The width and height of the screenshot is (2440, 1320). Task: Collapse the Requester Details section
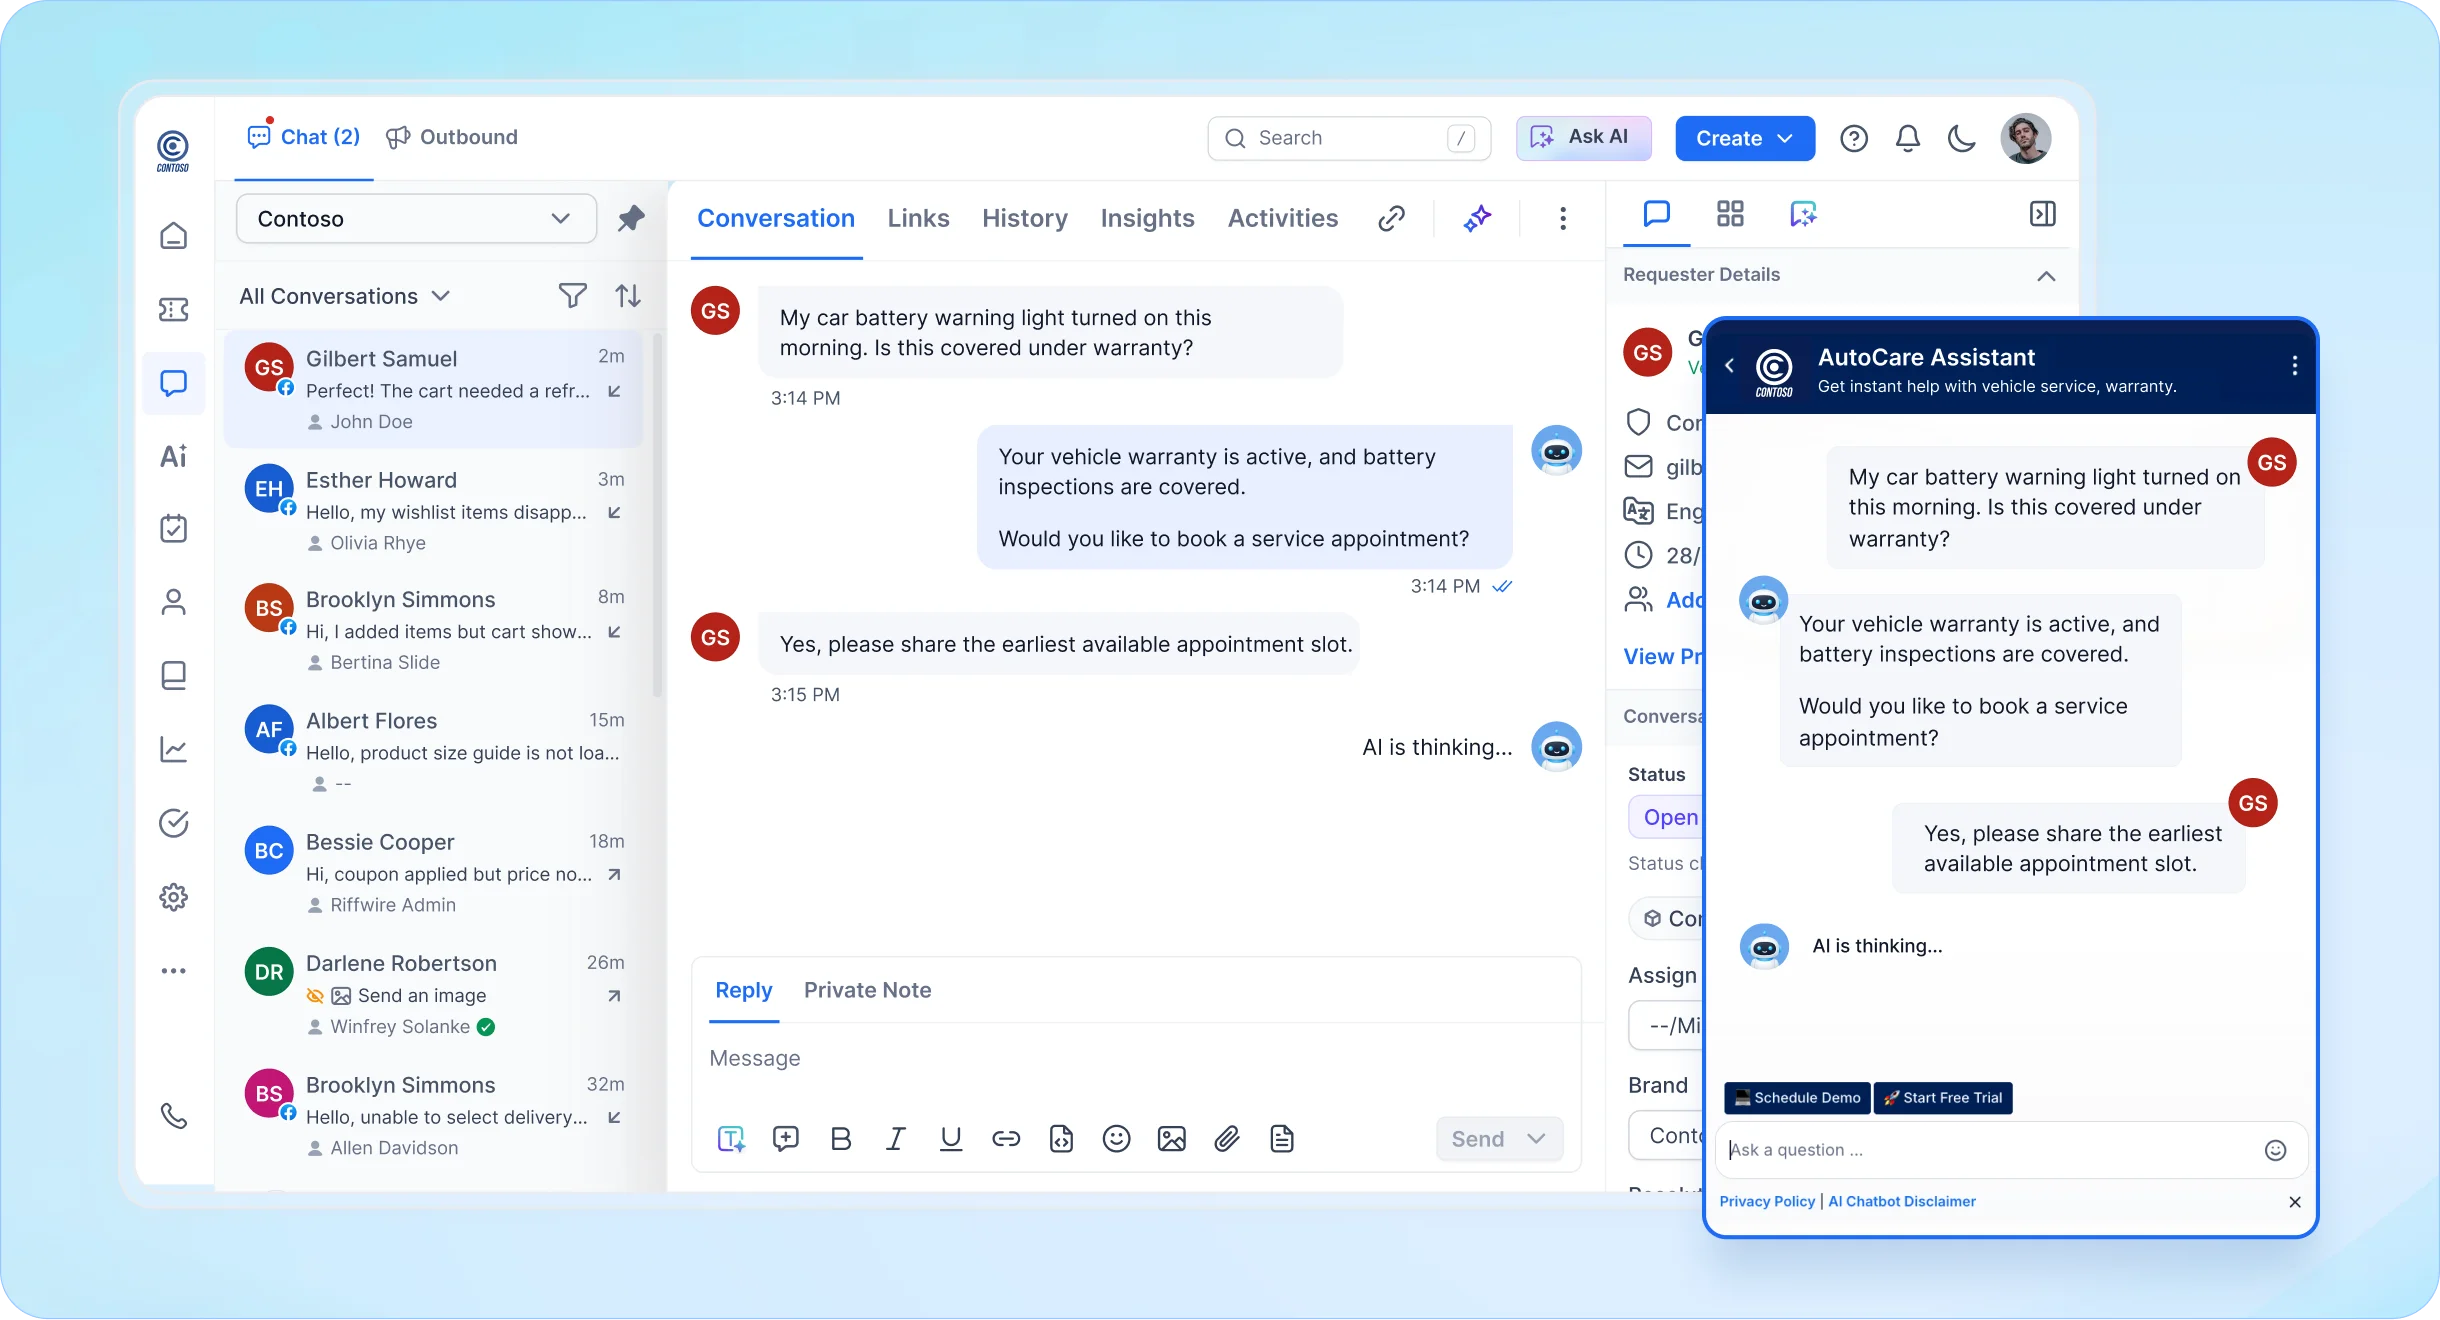pos(2046,276)
